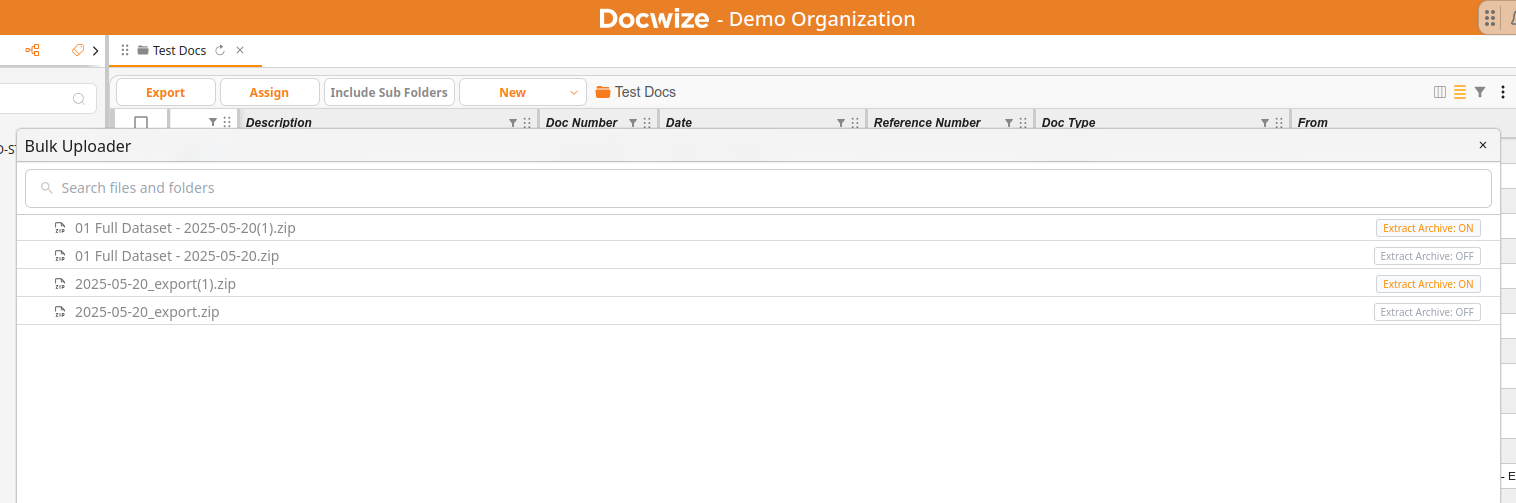The image size is (1516, 503).
Task: Refresh the Test Docs tab
Action: coord(220,50)
